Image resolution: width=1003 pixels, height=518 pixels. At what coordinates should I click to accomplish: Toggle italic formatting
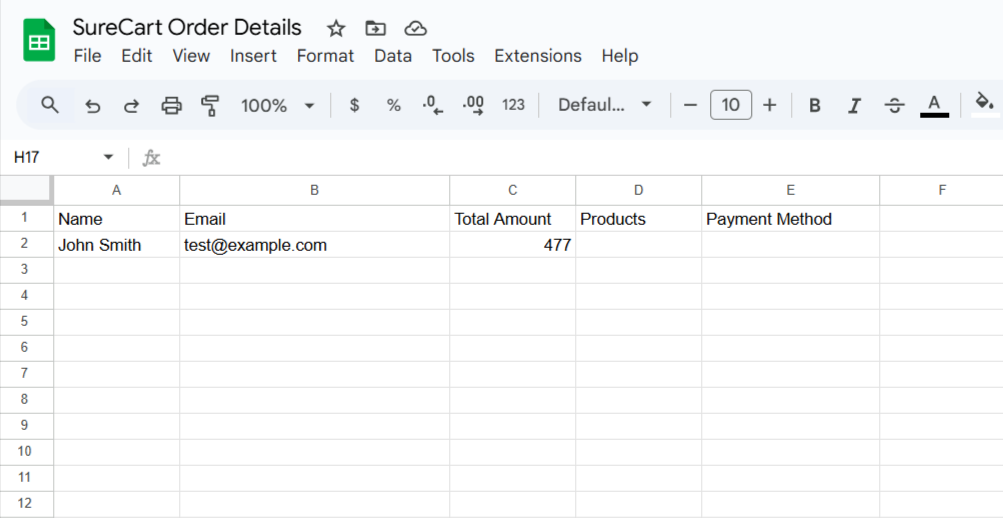(854, 105)
